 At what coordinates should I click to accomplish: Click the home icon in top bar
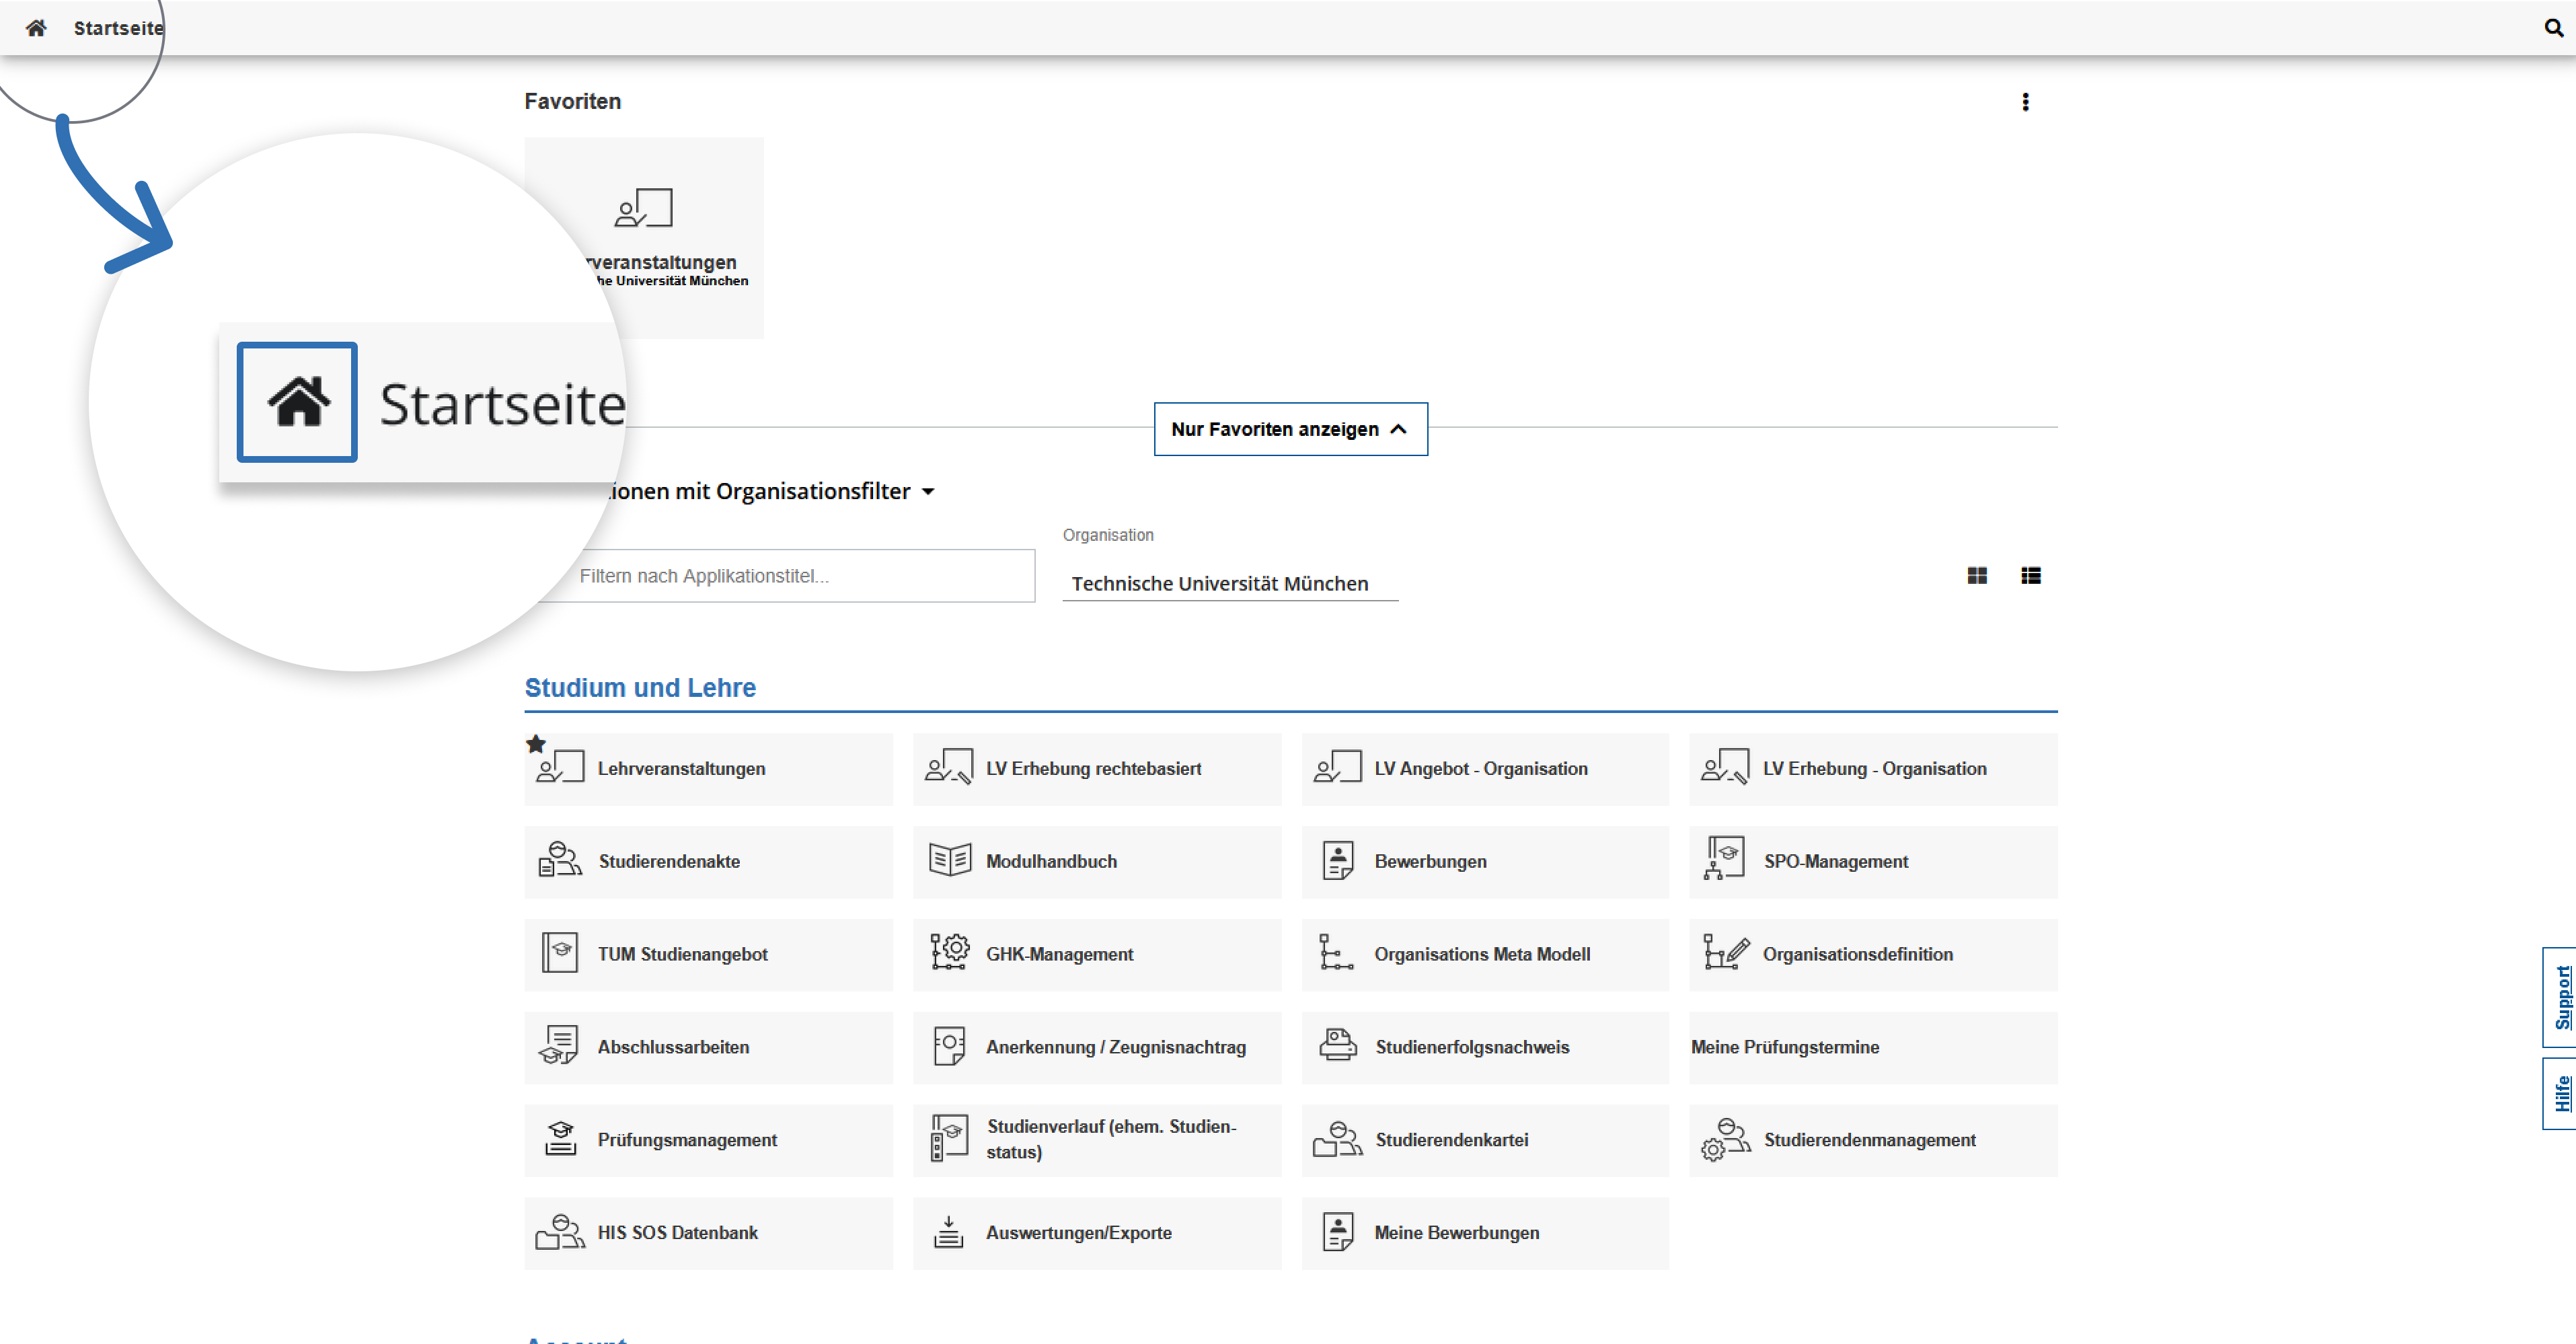36,28
